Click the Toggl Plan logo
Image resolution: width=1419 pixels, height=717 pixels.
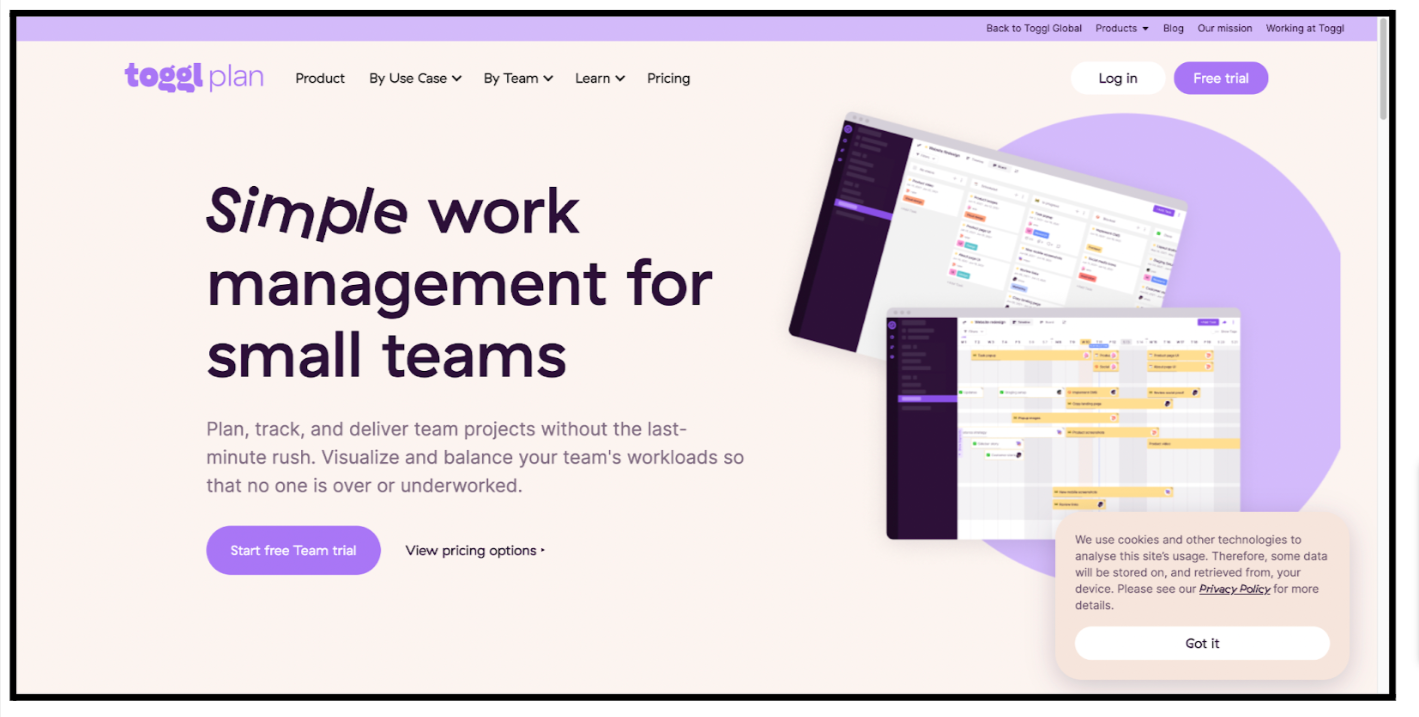194,78
